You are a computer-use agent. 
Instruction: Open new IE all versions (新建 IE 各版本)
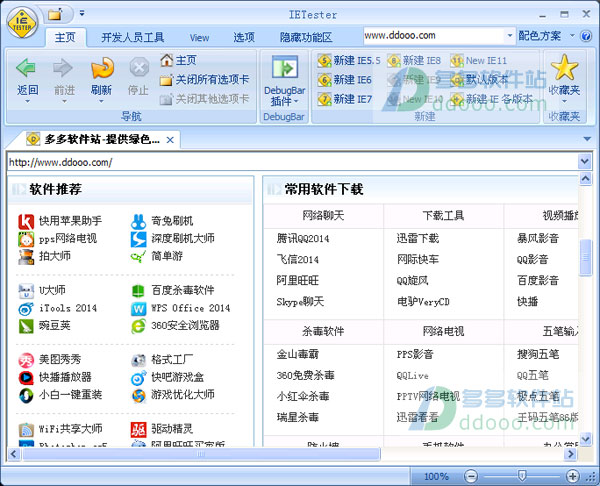coord(491,99)
